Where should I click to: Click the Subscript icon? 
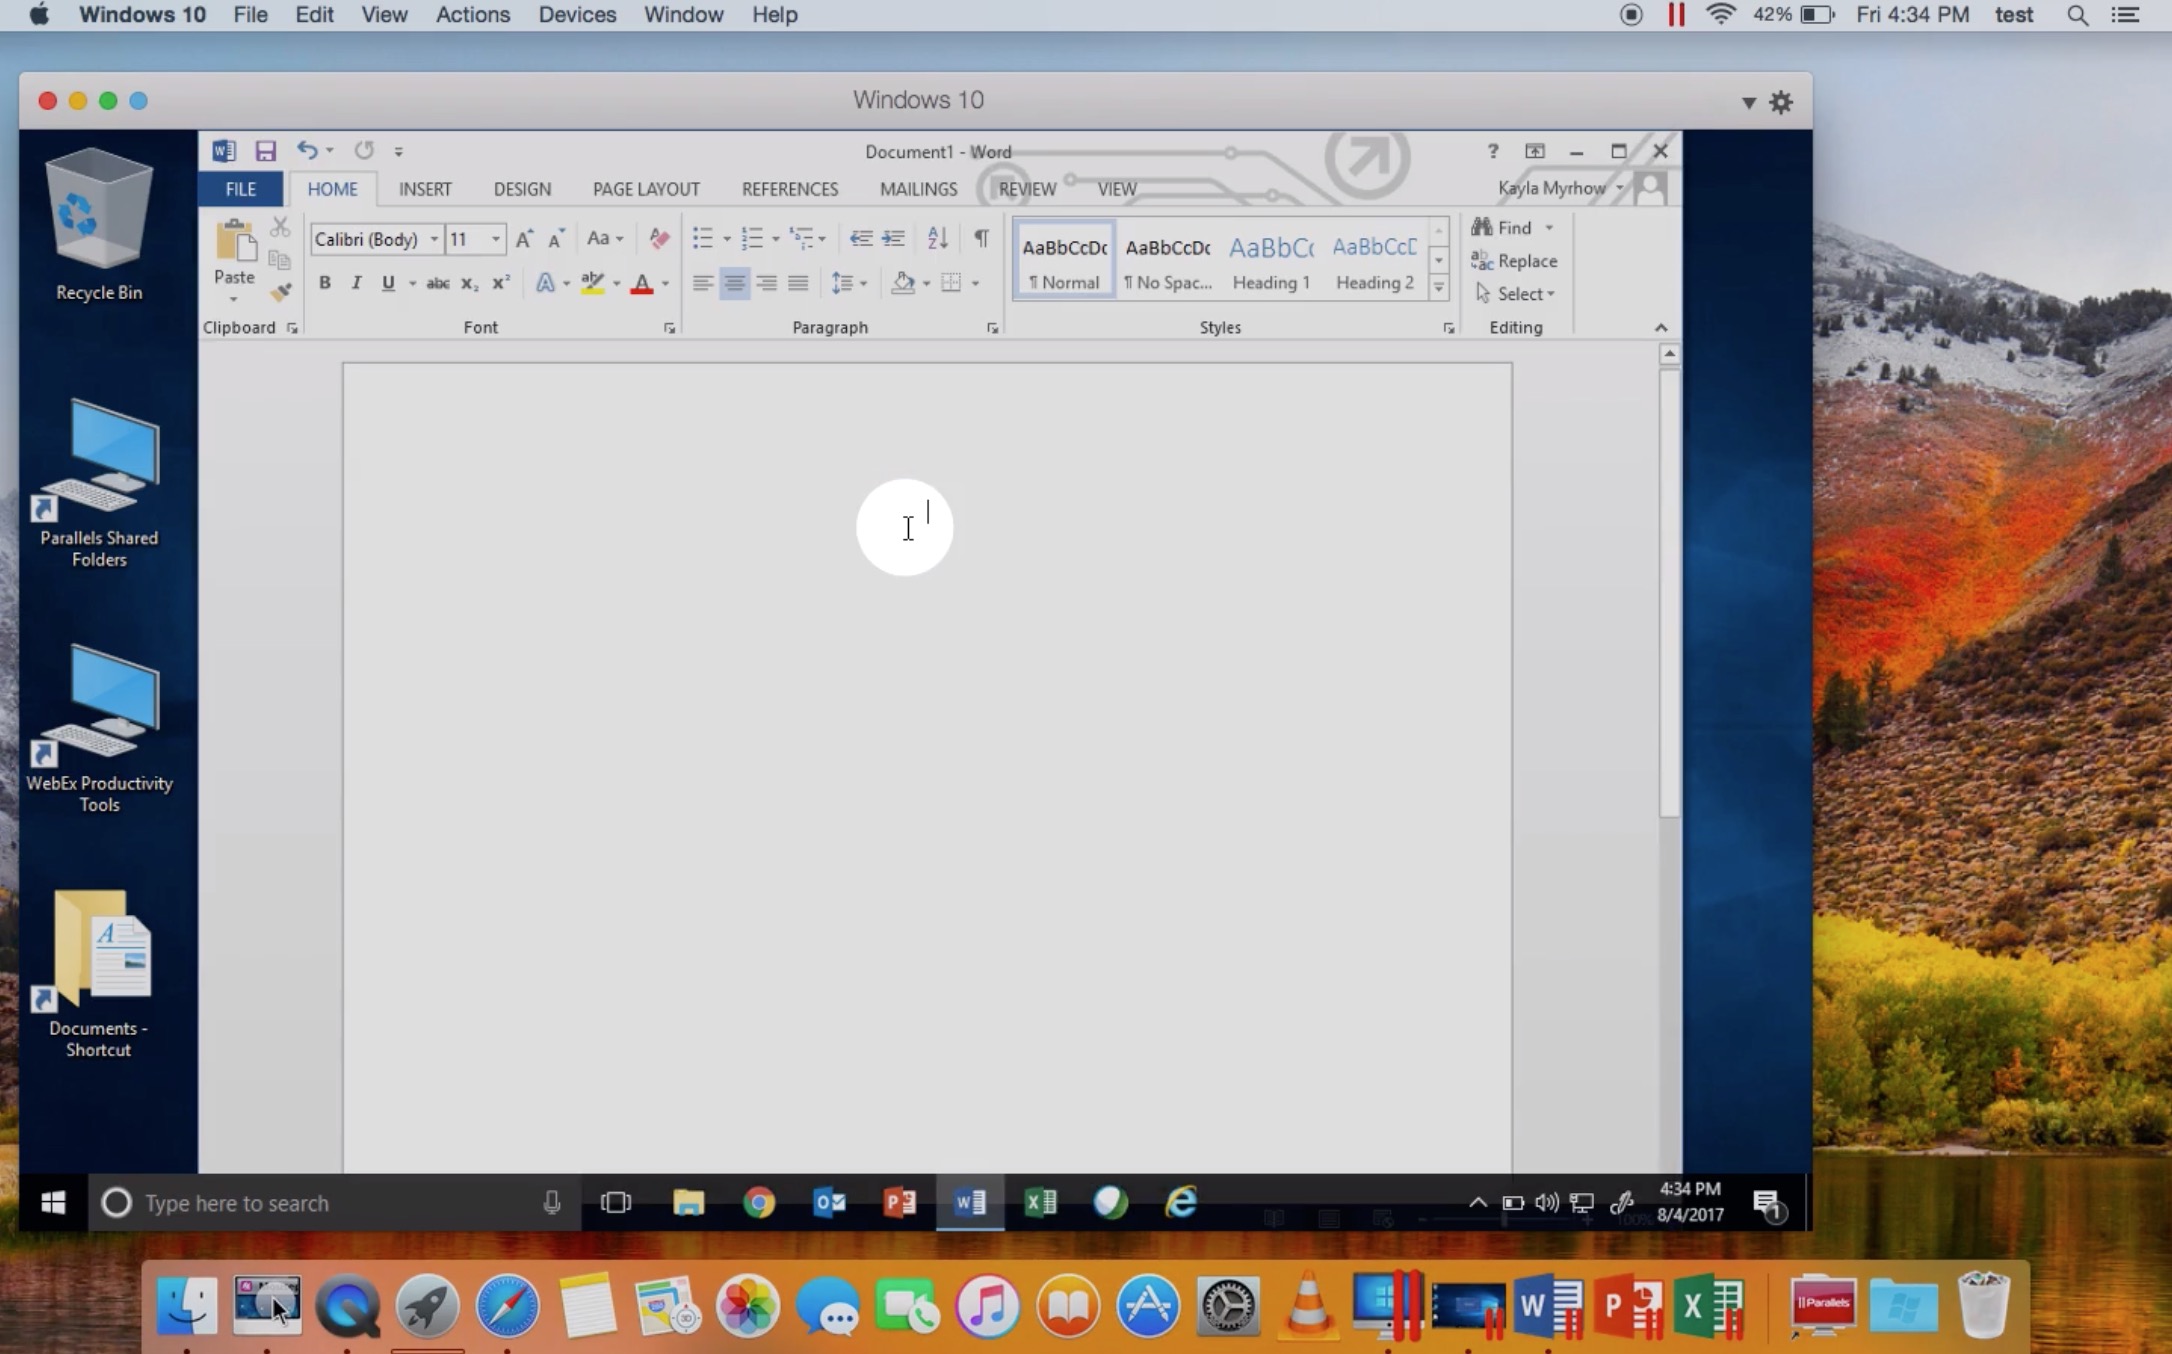pos(469,283)
